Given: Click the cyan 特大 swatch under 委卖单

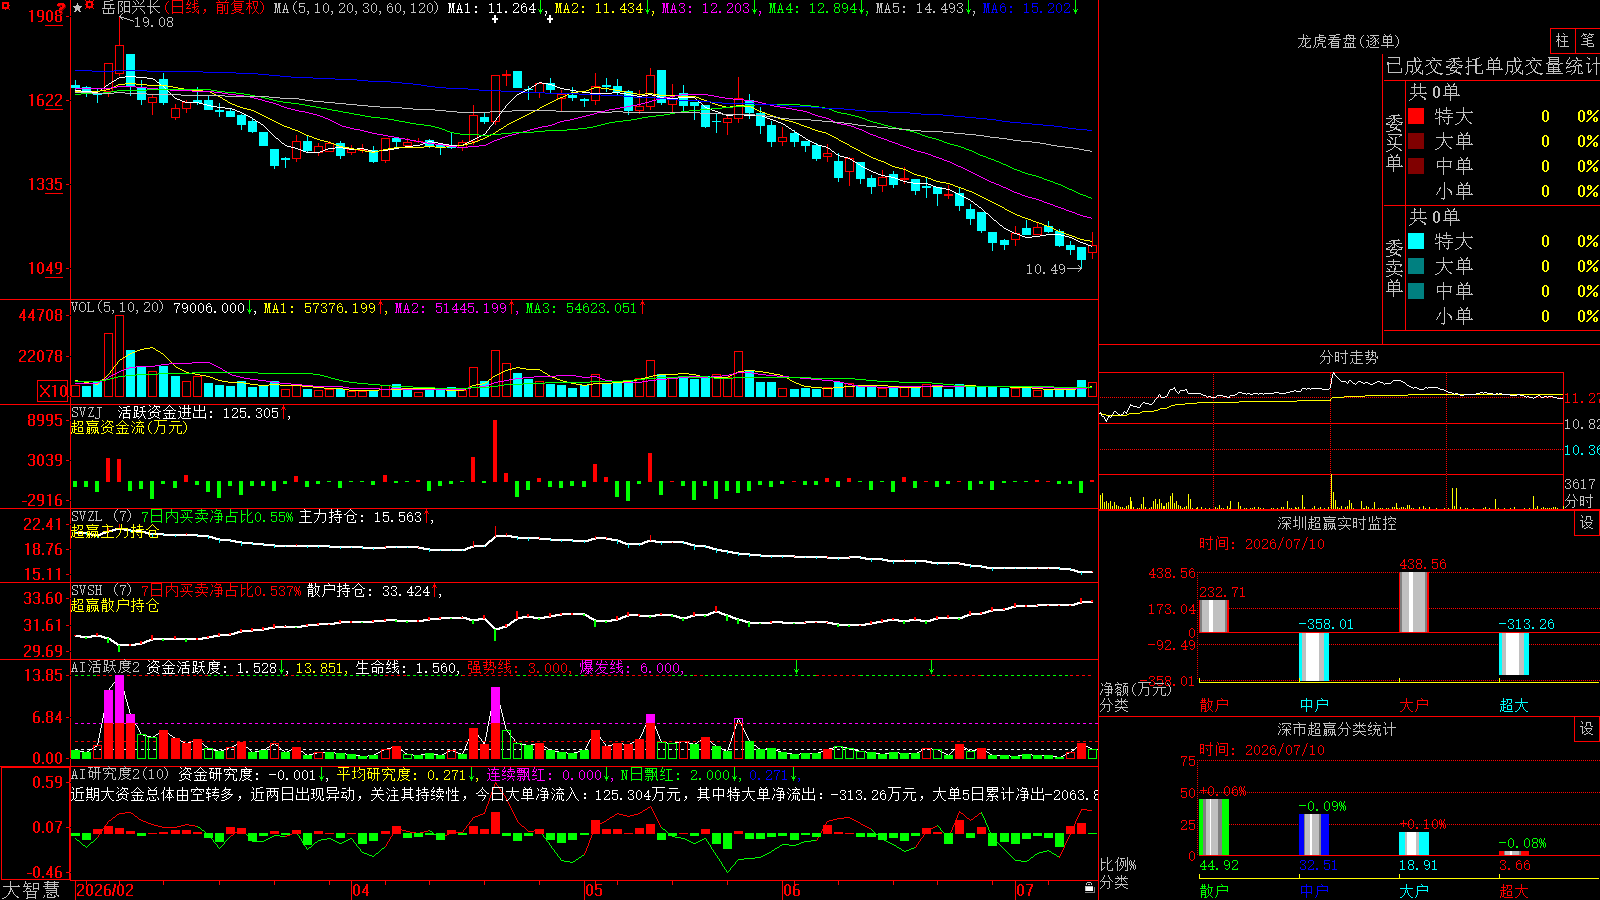Looking at the screenshot, I should pos(1416,241).
